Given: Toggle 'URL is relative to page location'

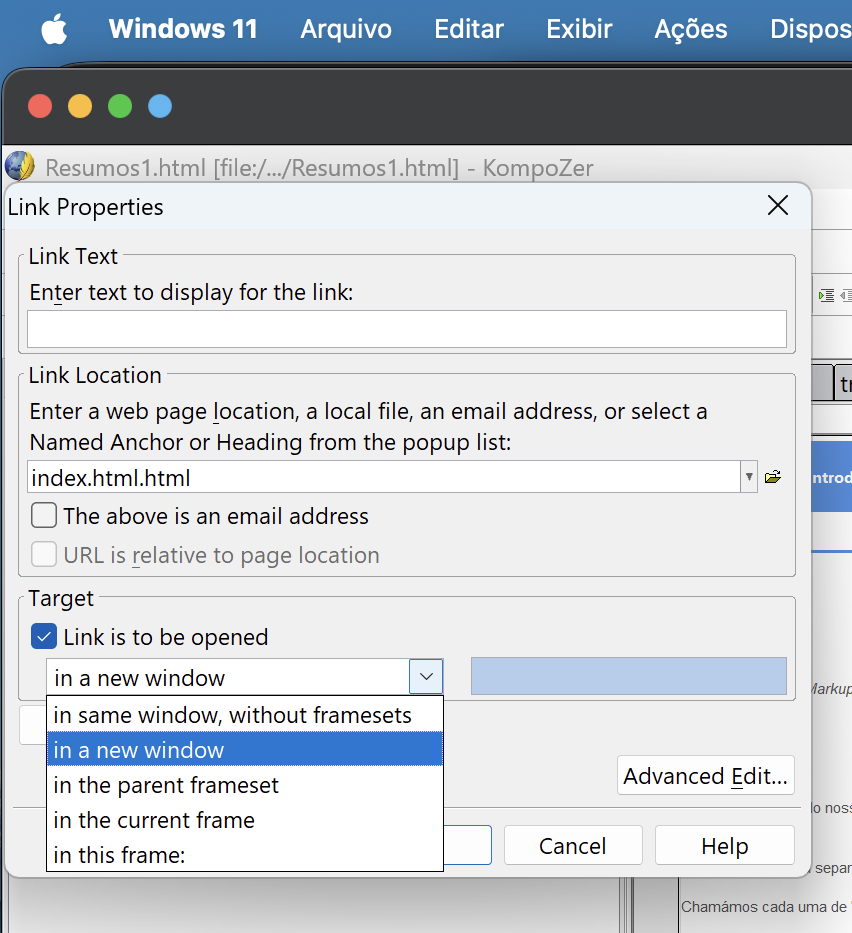Looking at the screenshot, I should tap(44, 555).
